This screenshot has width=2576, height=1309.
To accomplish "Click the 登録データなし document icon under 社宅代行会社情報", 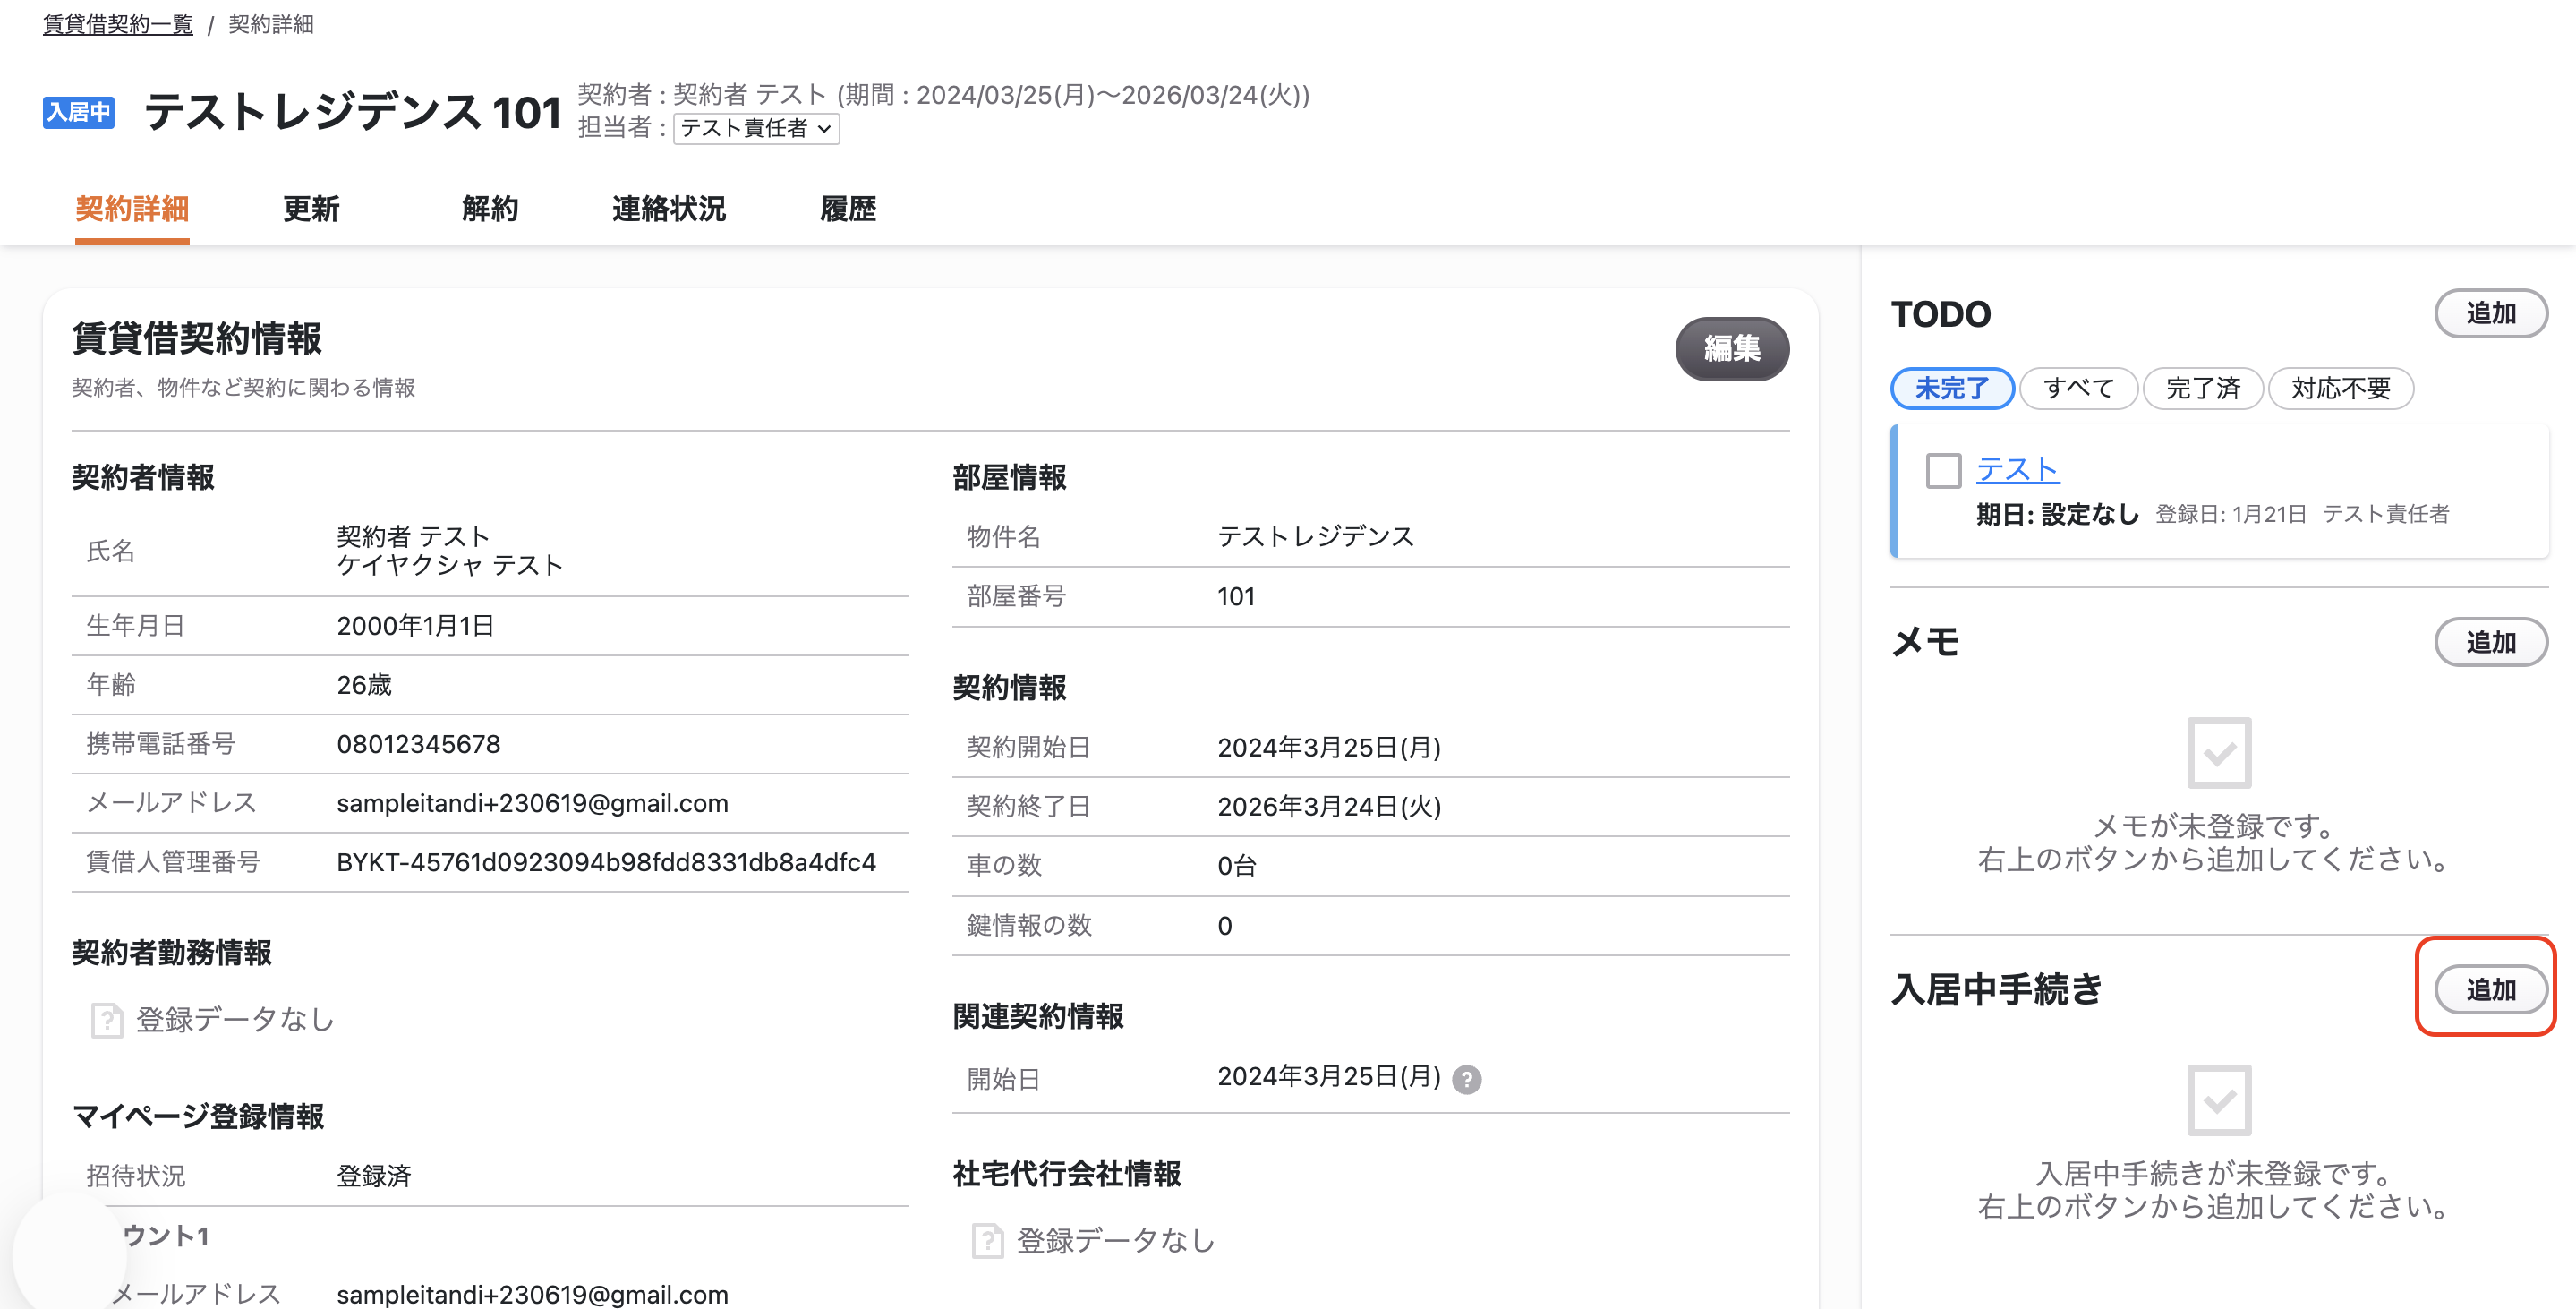I will (987, 1241).
